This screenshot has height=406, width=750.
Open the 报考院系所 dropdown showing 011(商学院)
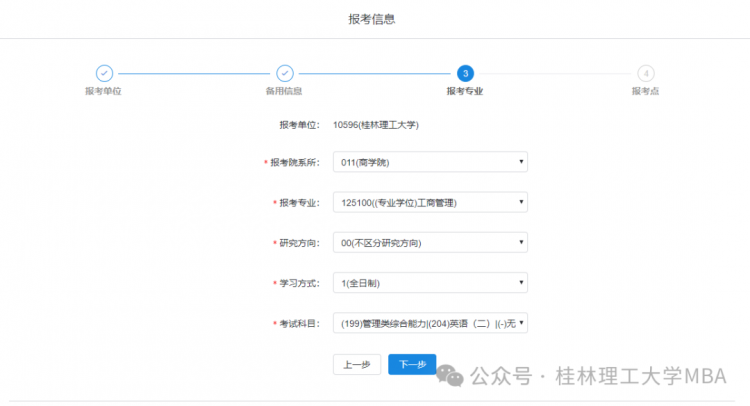tap(430, 162)
